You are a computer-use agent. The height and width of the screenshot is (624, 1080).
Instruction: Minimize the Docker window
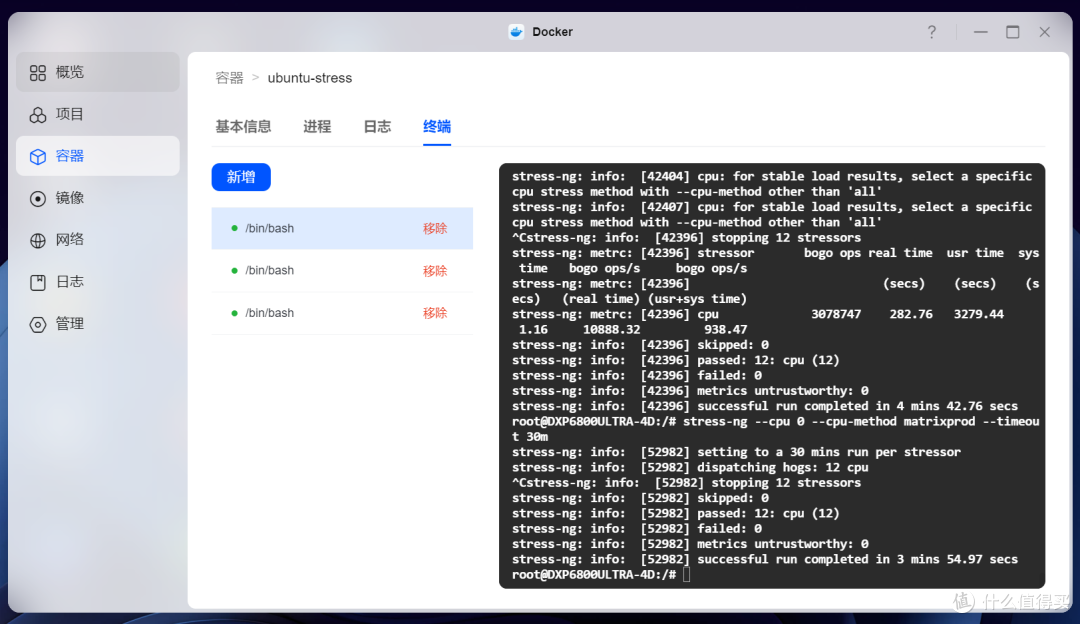[x=981, y=32]
